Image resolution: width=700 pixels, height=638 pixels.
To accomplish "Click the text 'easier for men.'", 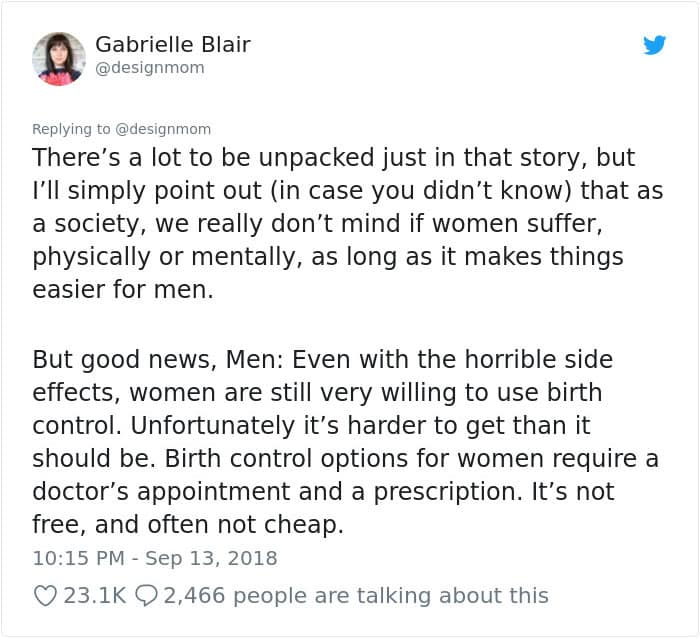I will tap(123, 289).
